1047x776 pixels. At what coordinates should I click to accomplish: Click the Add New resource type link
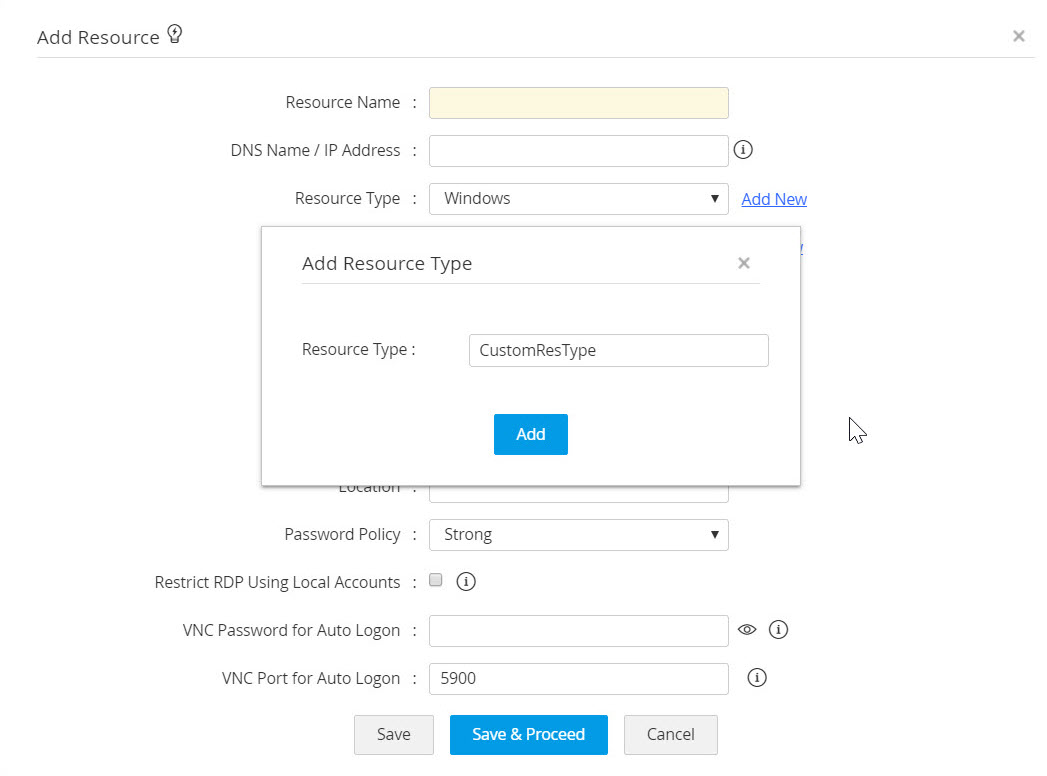point(774,199)
